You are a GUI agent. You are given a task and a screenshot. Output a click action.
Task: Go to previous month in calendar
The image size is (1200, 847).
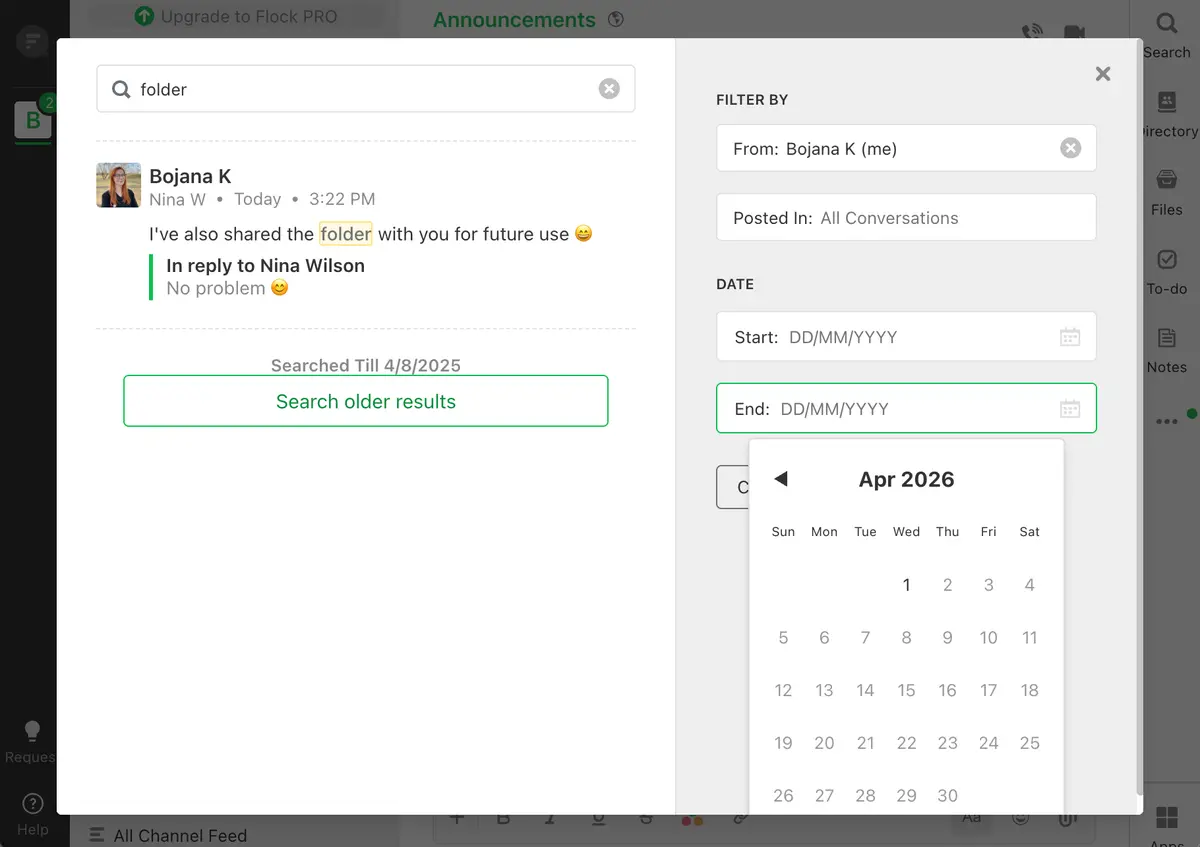[x=781, y=479]
